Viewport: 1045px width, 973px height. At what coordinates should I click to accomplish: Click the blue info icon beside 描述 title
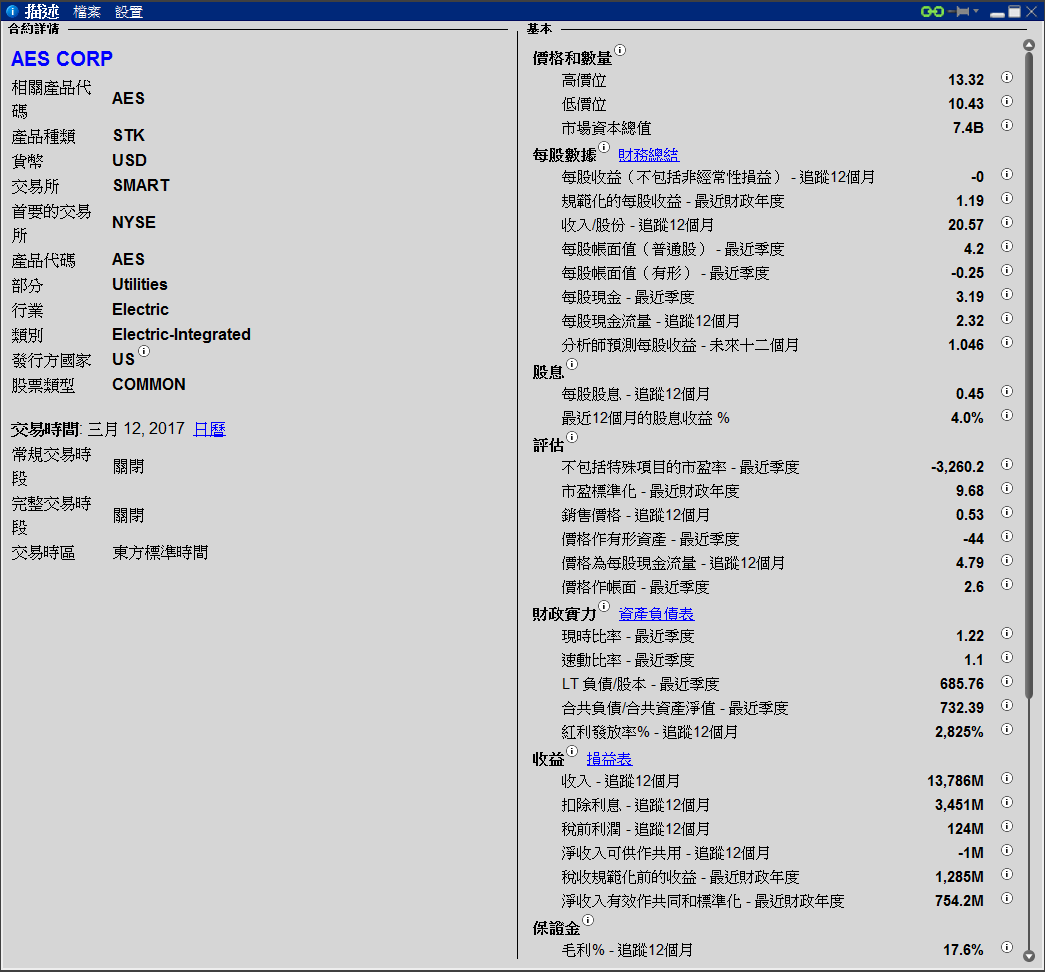12,11
